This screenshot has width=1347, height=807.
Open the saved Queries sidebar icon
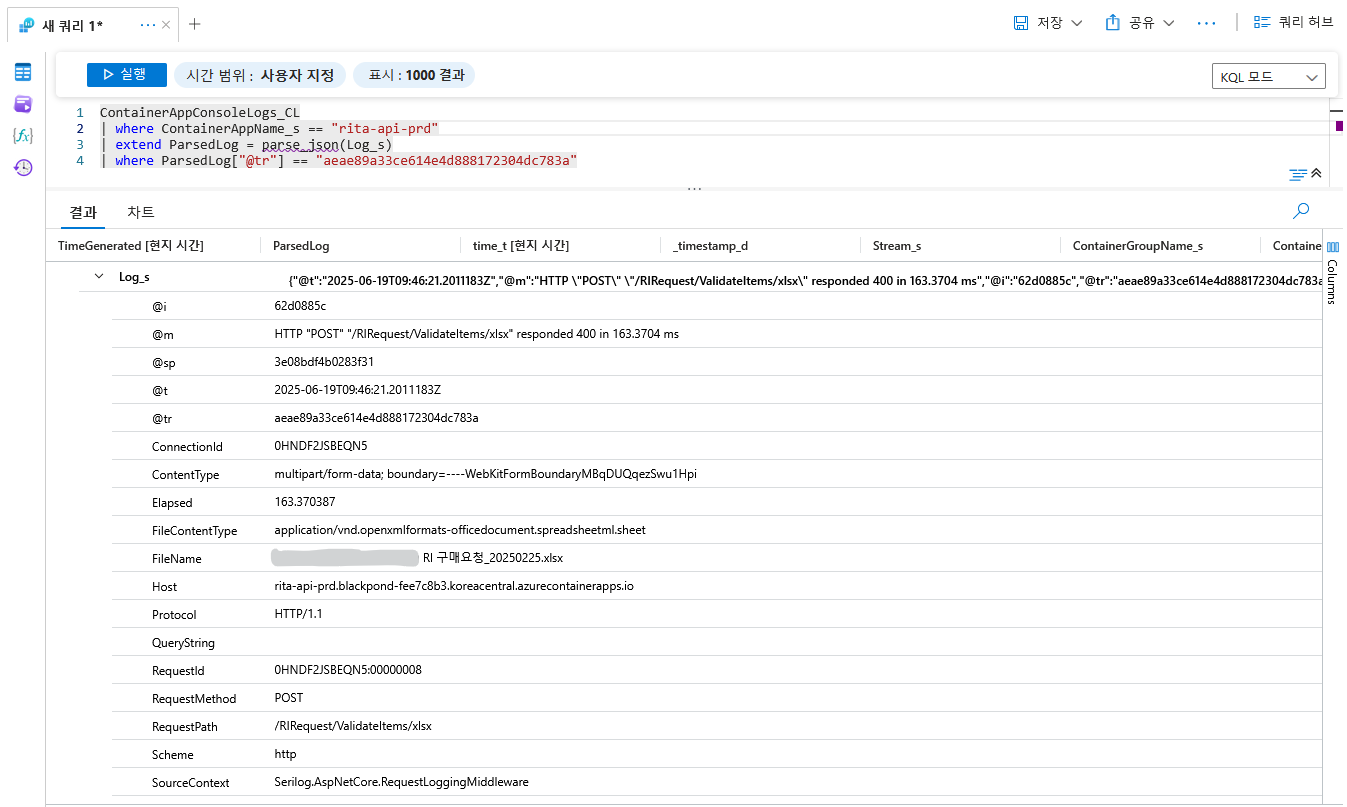[22, 104]
